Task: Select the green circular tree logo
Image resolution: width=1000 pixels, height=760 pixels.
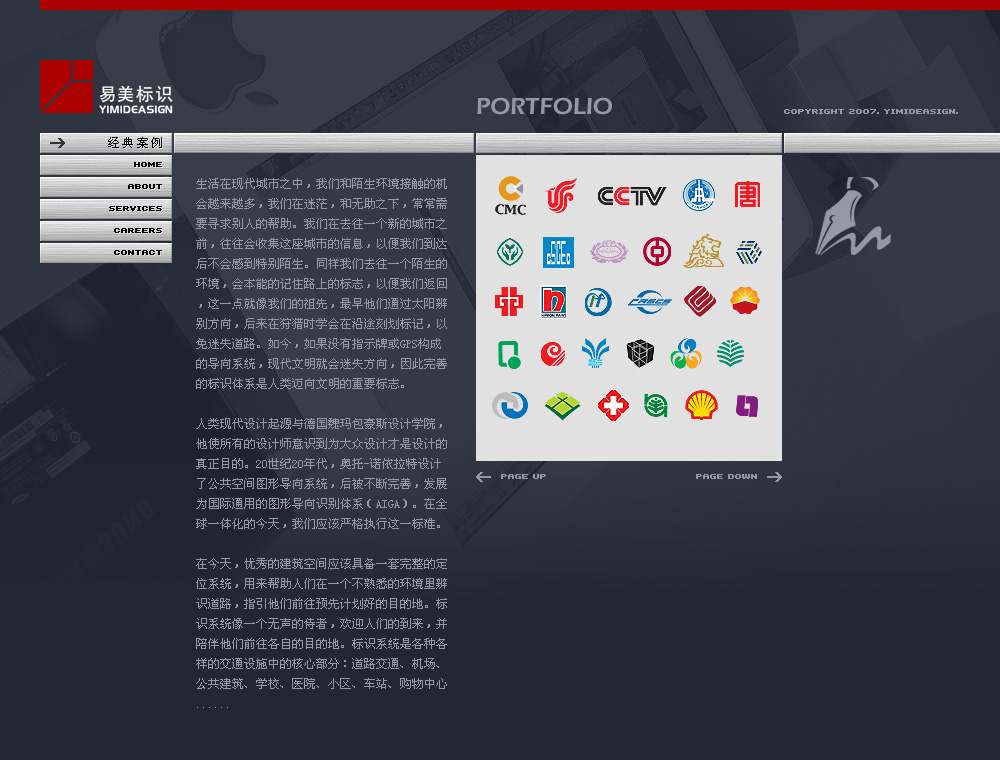Action: (x=656, y=406)
